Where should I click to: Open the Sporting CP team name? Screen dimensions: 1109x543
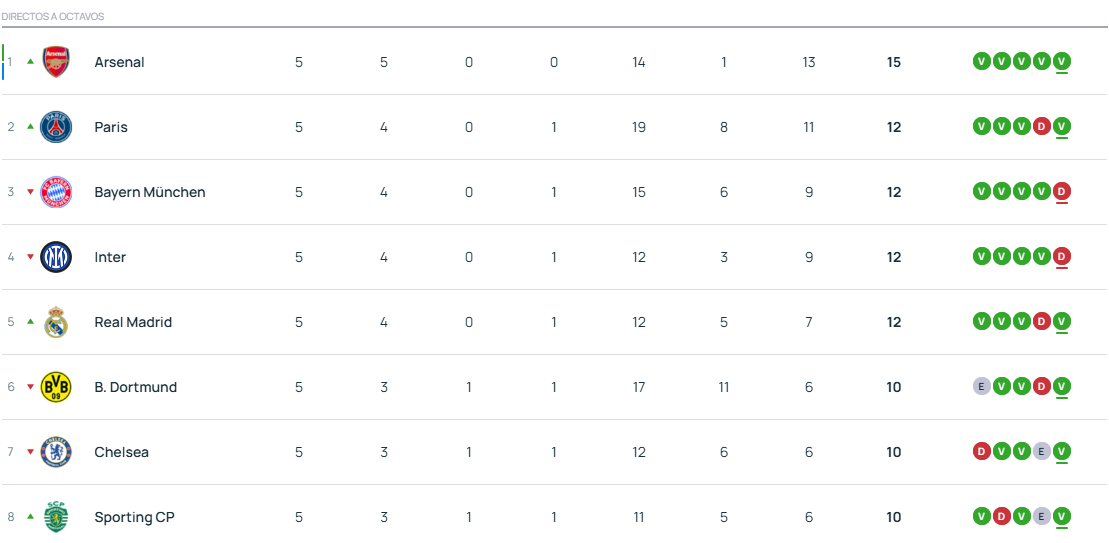point(134,517)
